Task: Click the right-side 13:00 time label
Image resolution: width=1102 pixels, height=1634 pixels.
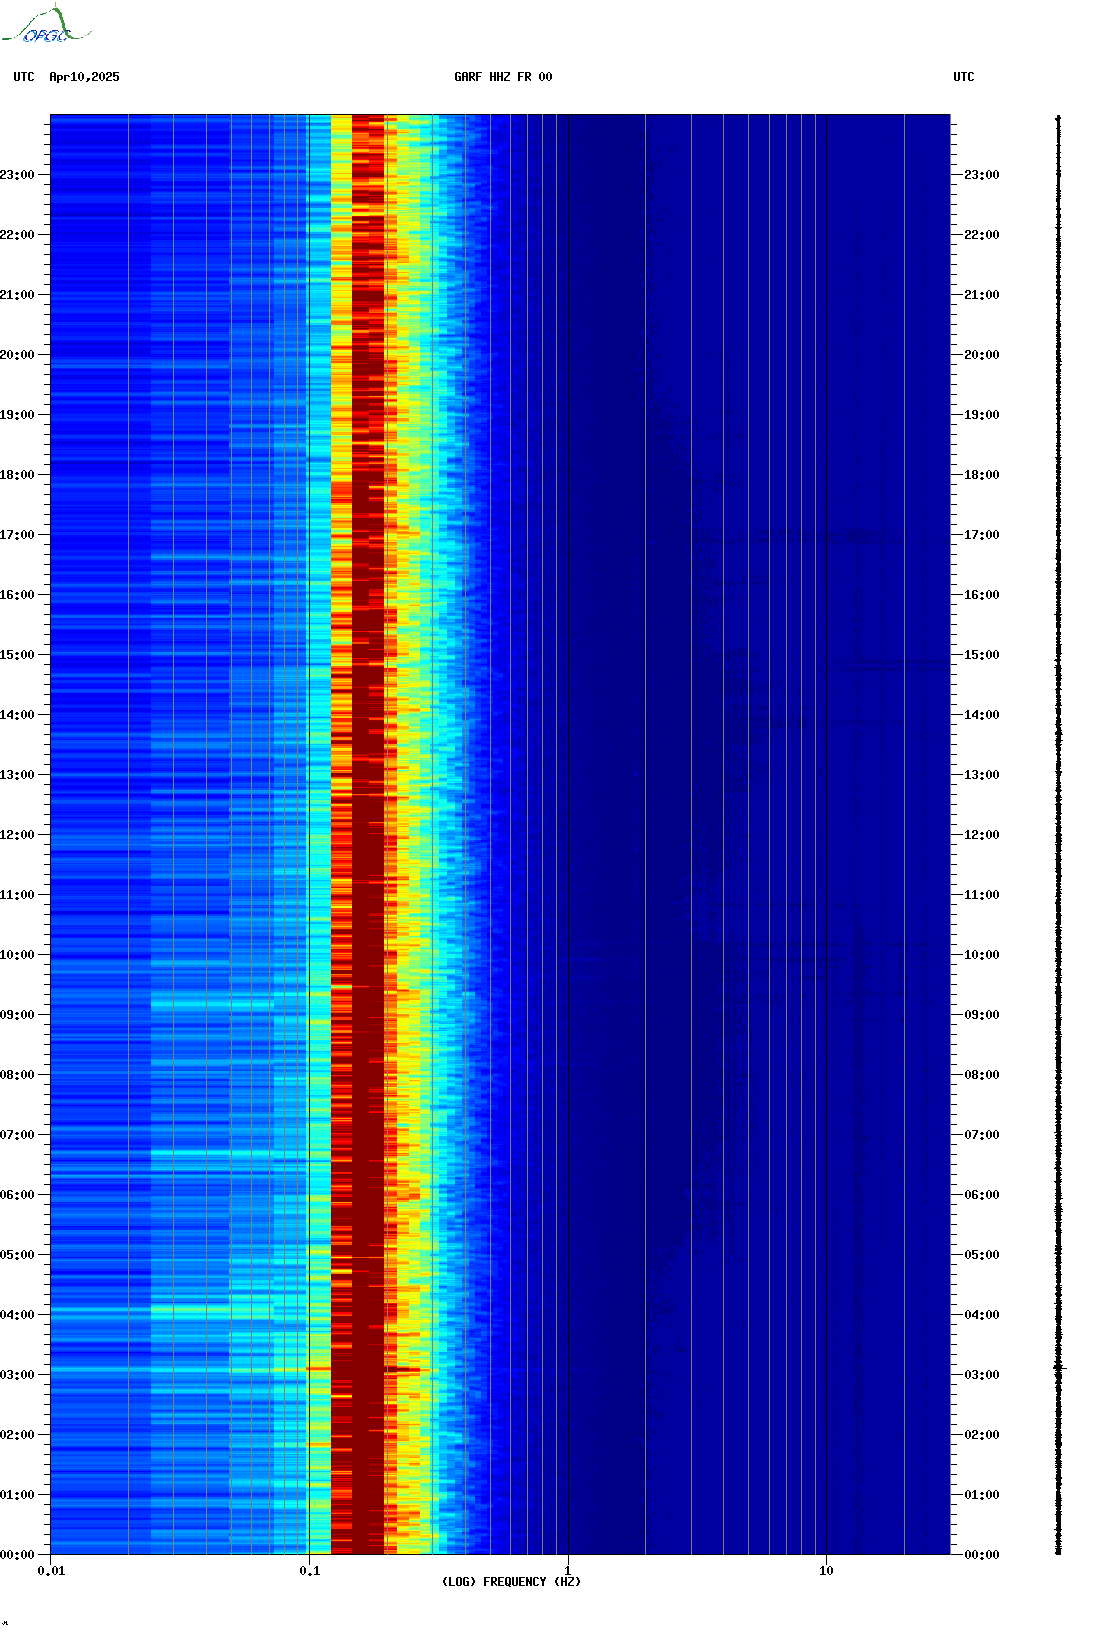Action: 982,775
